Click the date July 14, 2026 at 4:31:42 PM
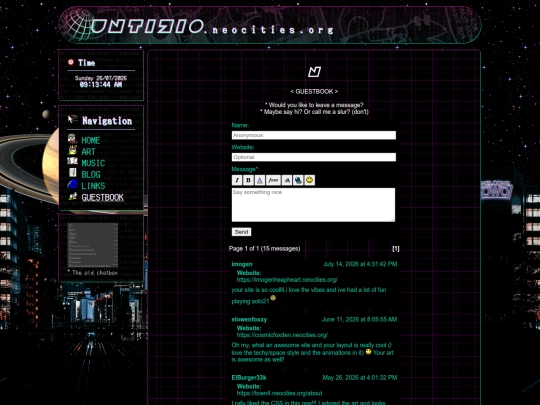 click(x=360, y=264)
